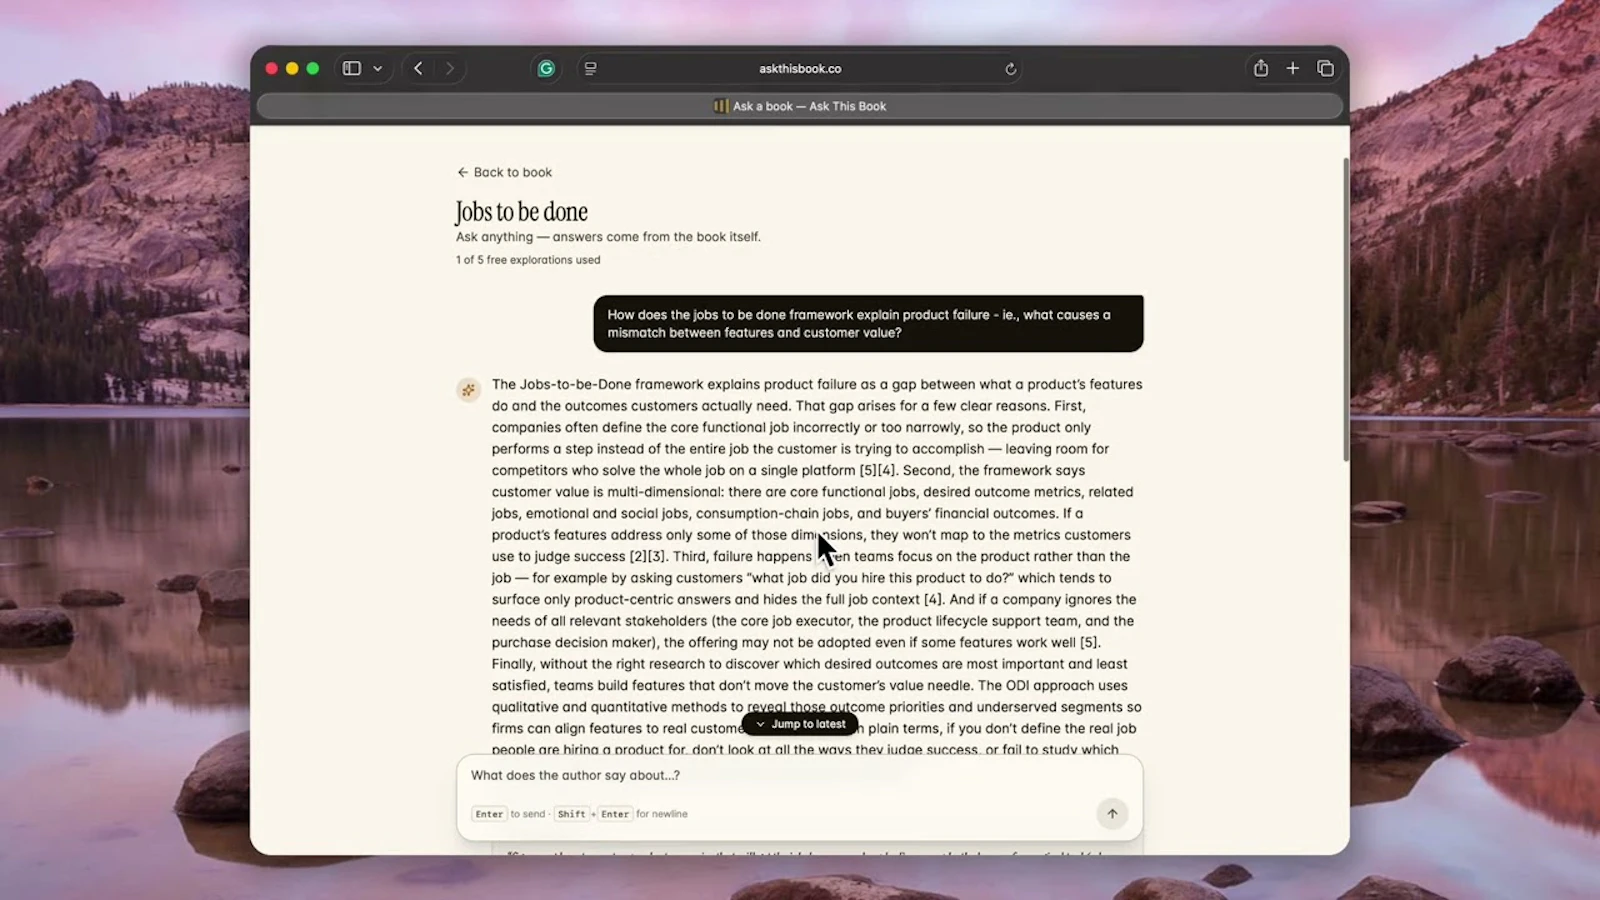Select the askthisbook.co address bar
The height and width of the screenshot is (900, 1600).
(x=800, y=69)
